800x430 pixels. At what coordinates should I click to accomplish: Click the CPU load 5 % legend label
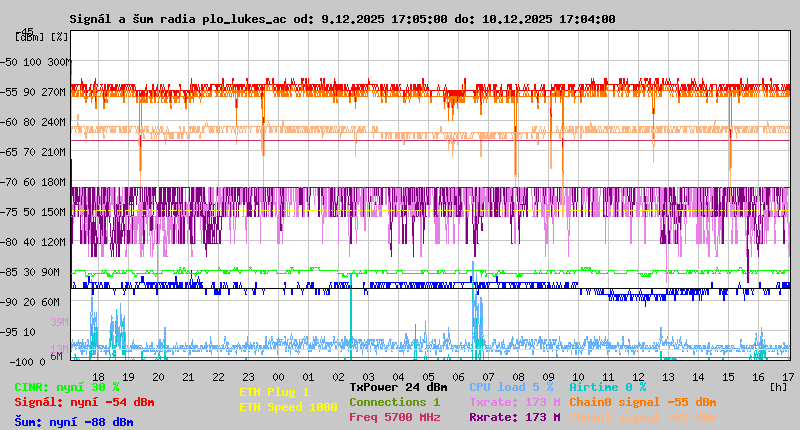click(x=511, y=388)
